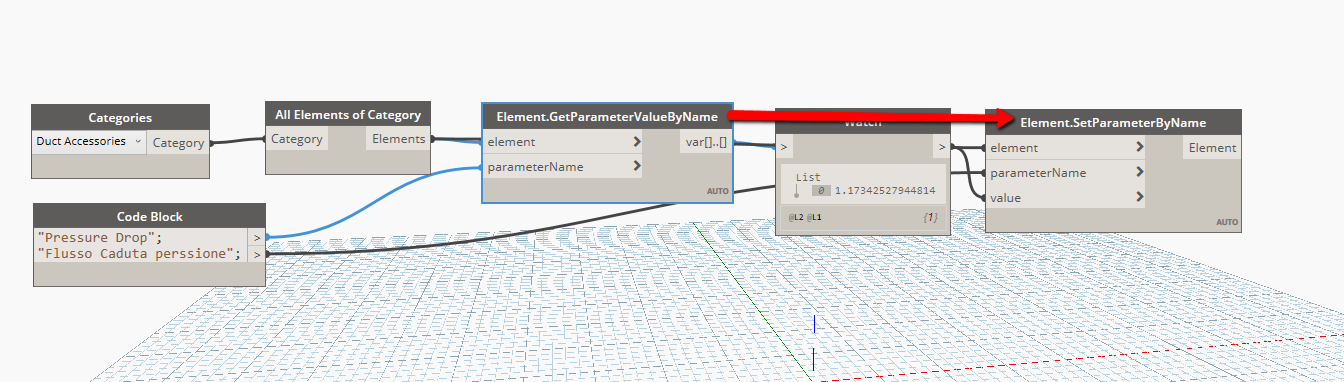Select Element.SetParameterByName node header
1344x382 pixels.
(1113, 122)
